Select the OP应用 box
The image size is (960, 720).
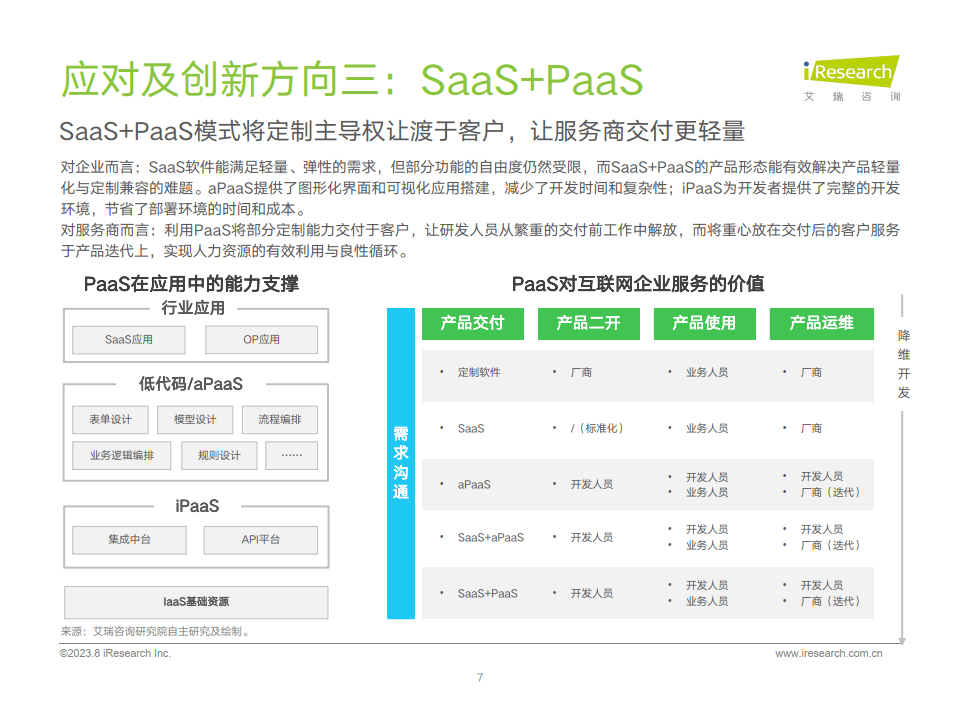pos(261,340)
